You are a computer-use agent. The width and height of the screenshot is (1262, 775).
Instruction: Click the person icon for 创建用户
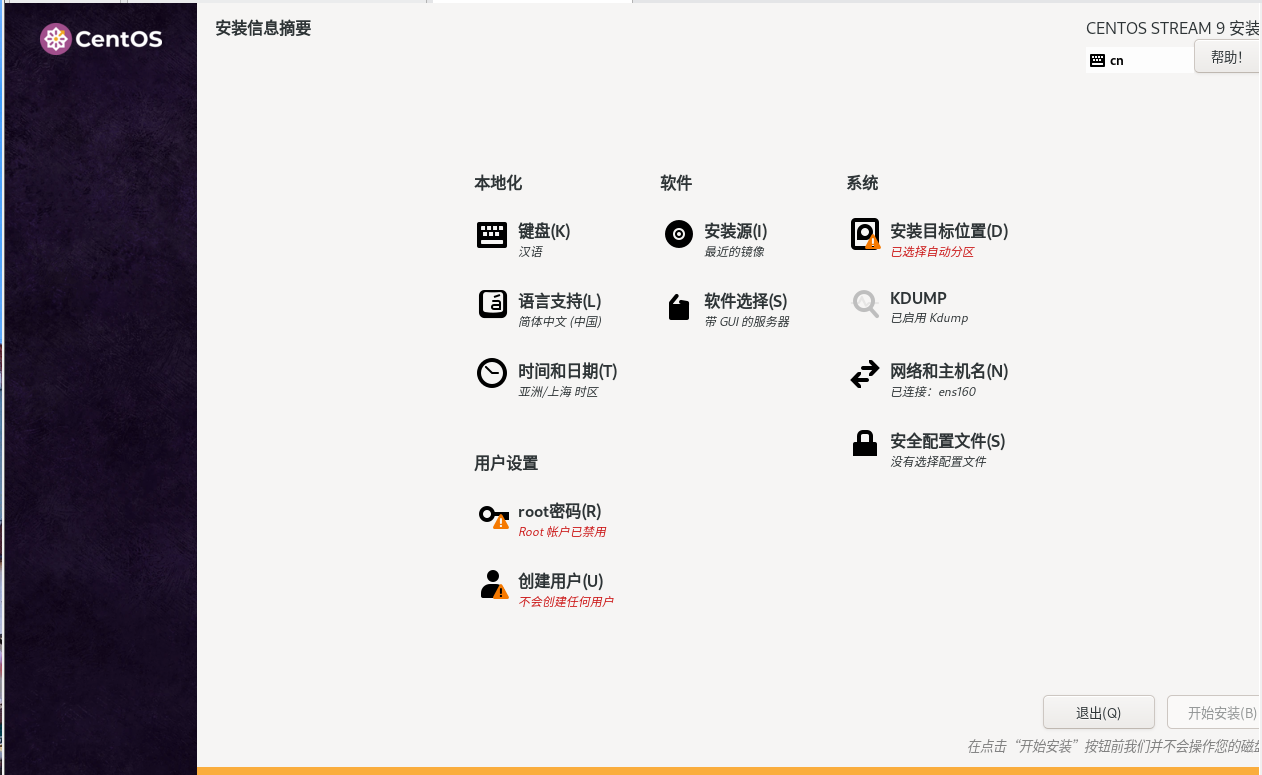pos(494,585)
